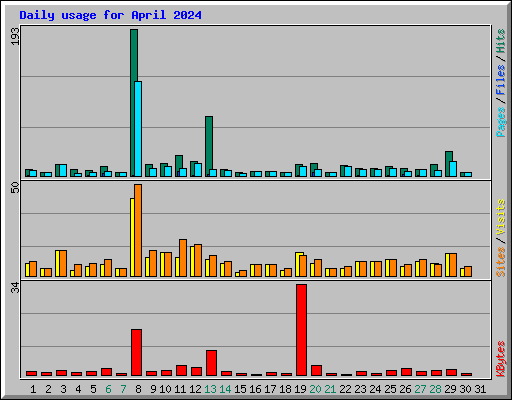Image resolution: width=512 pixels, height=400 pixels.
Task: Click the orange Sites bar for day 11
Action: [183, 258]
